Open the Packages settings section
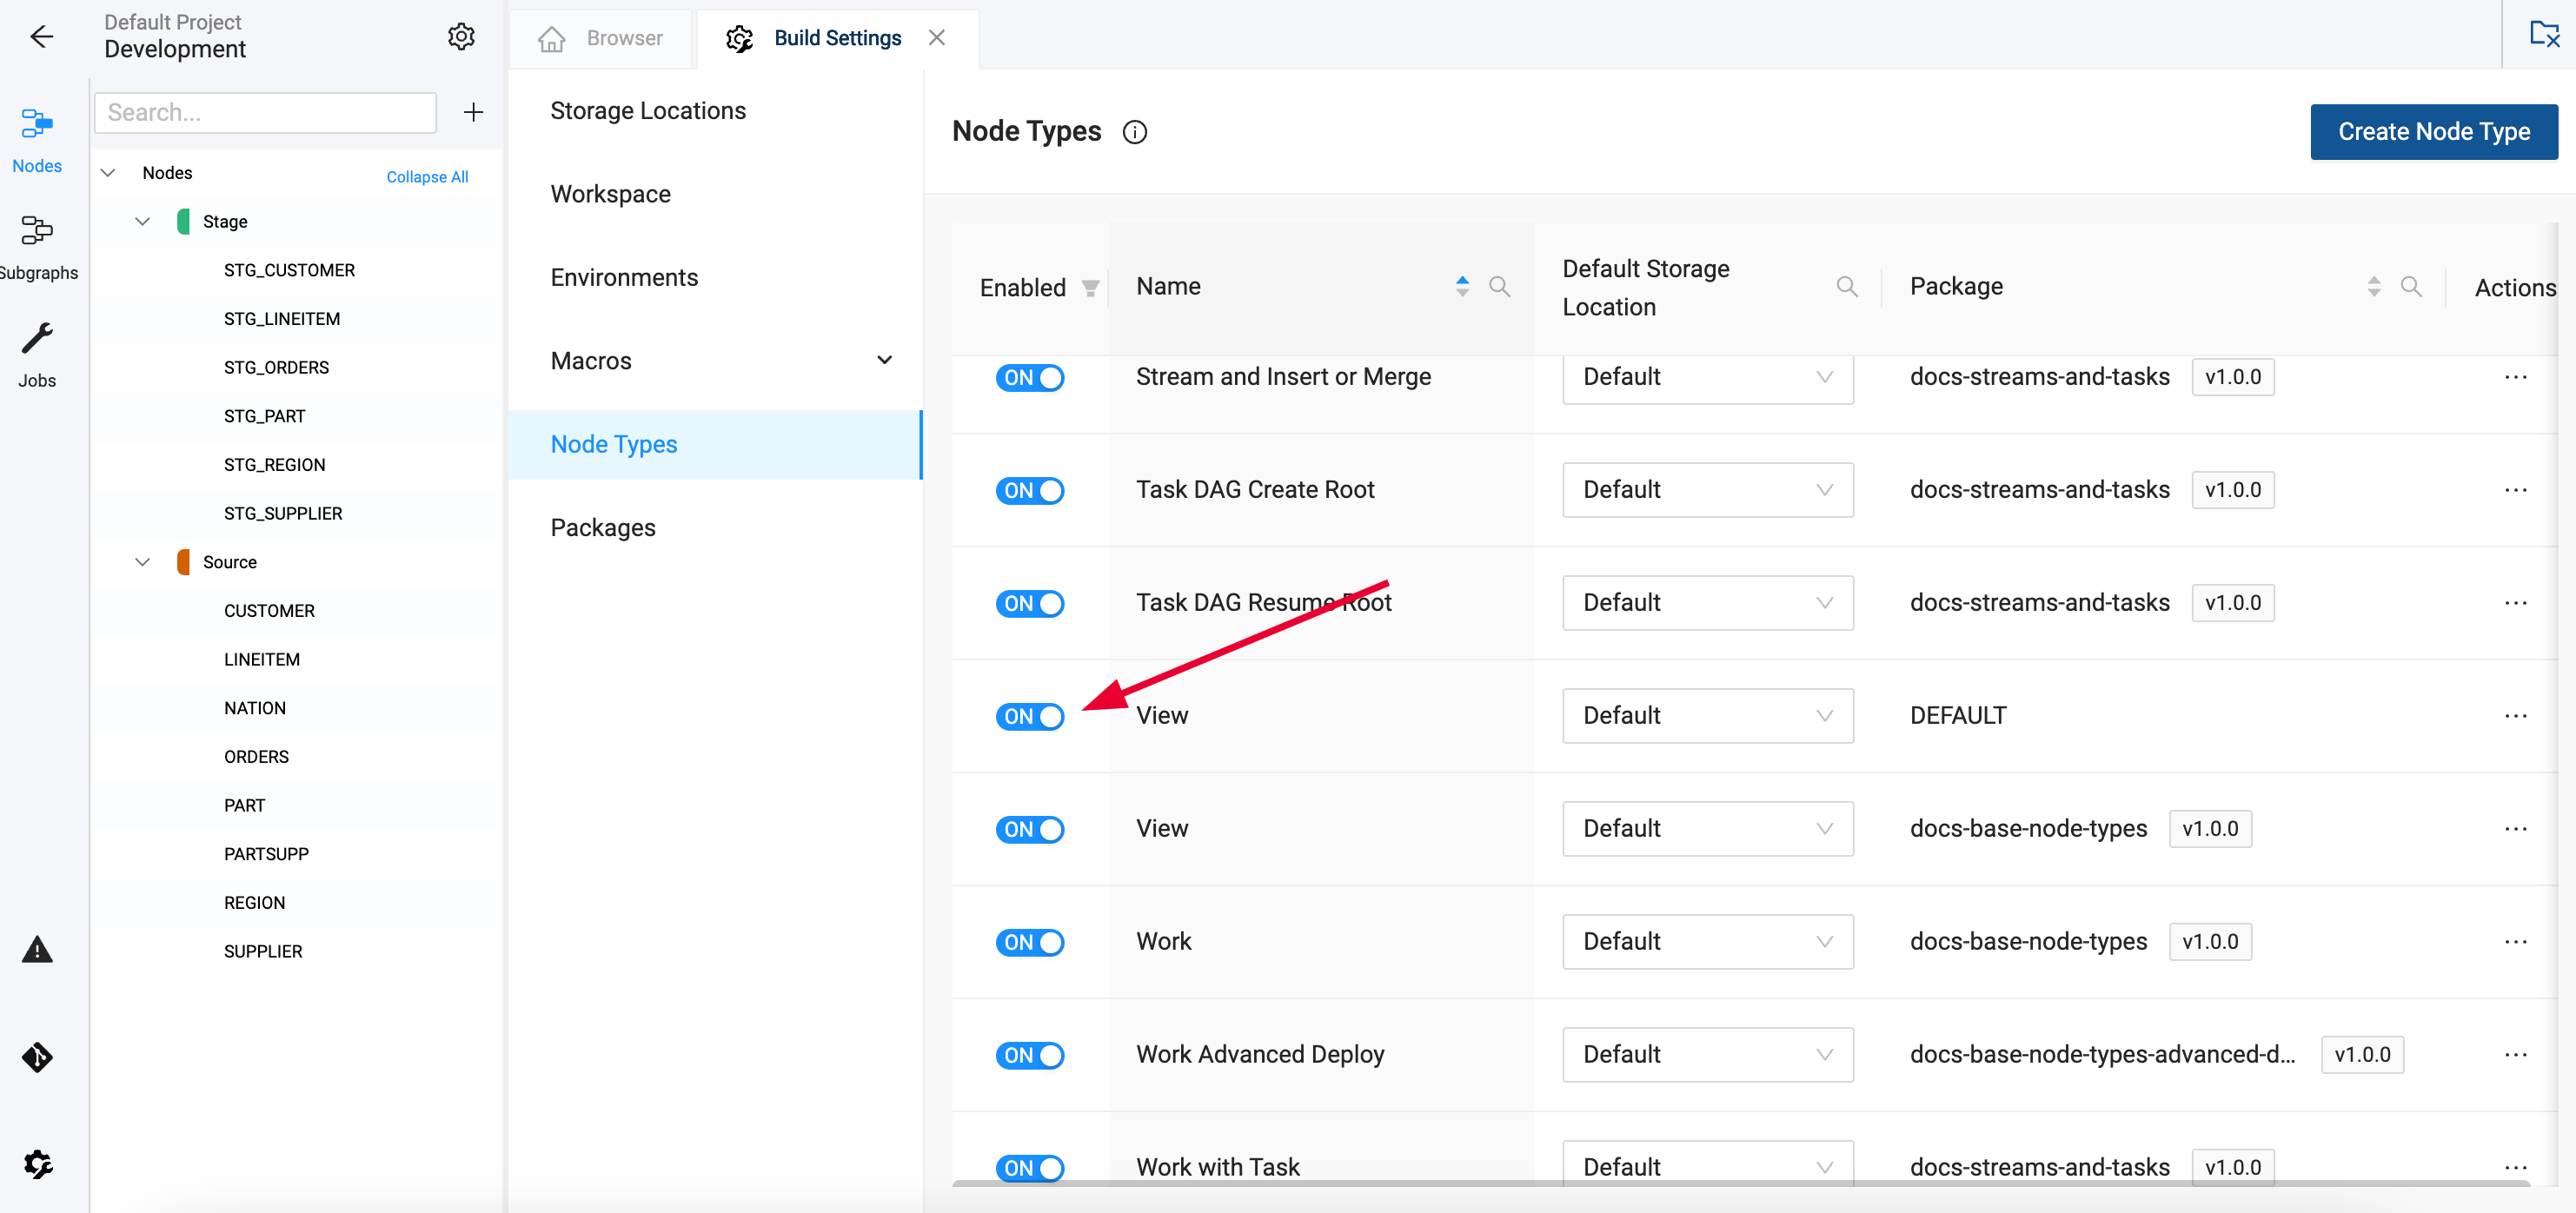Image resolution: width=2576 pixels, height=1213 pixels. (x=603, y=527)
